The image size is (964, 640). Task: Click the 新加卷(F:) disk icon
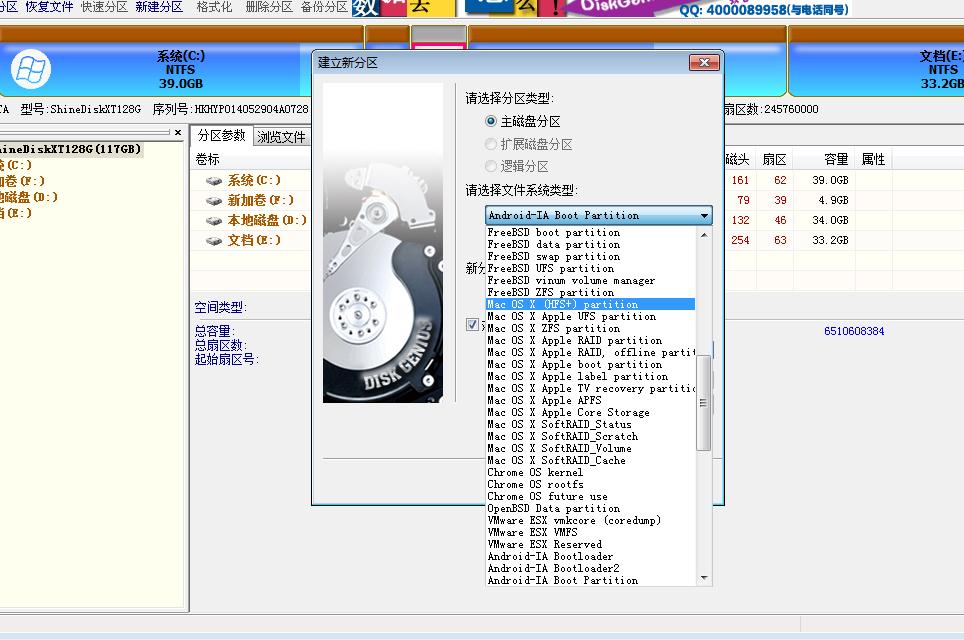(215, 201)
